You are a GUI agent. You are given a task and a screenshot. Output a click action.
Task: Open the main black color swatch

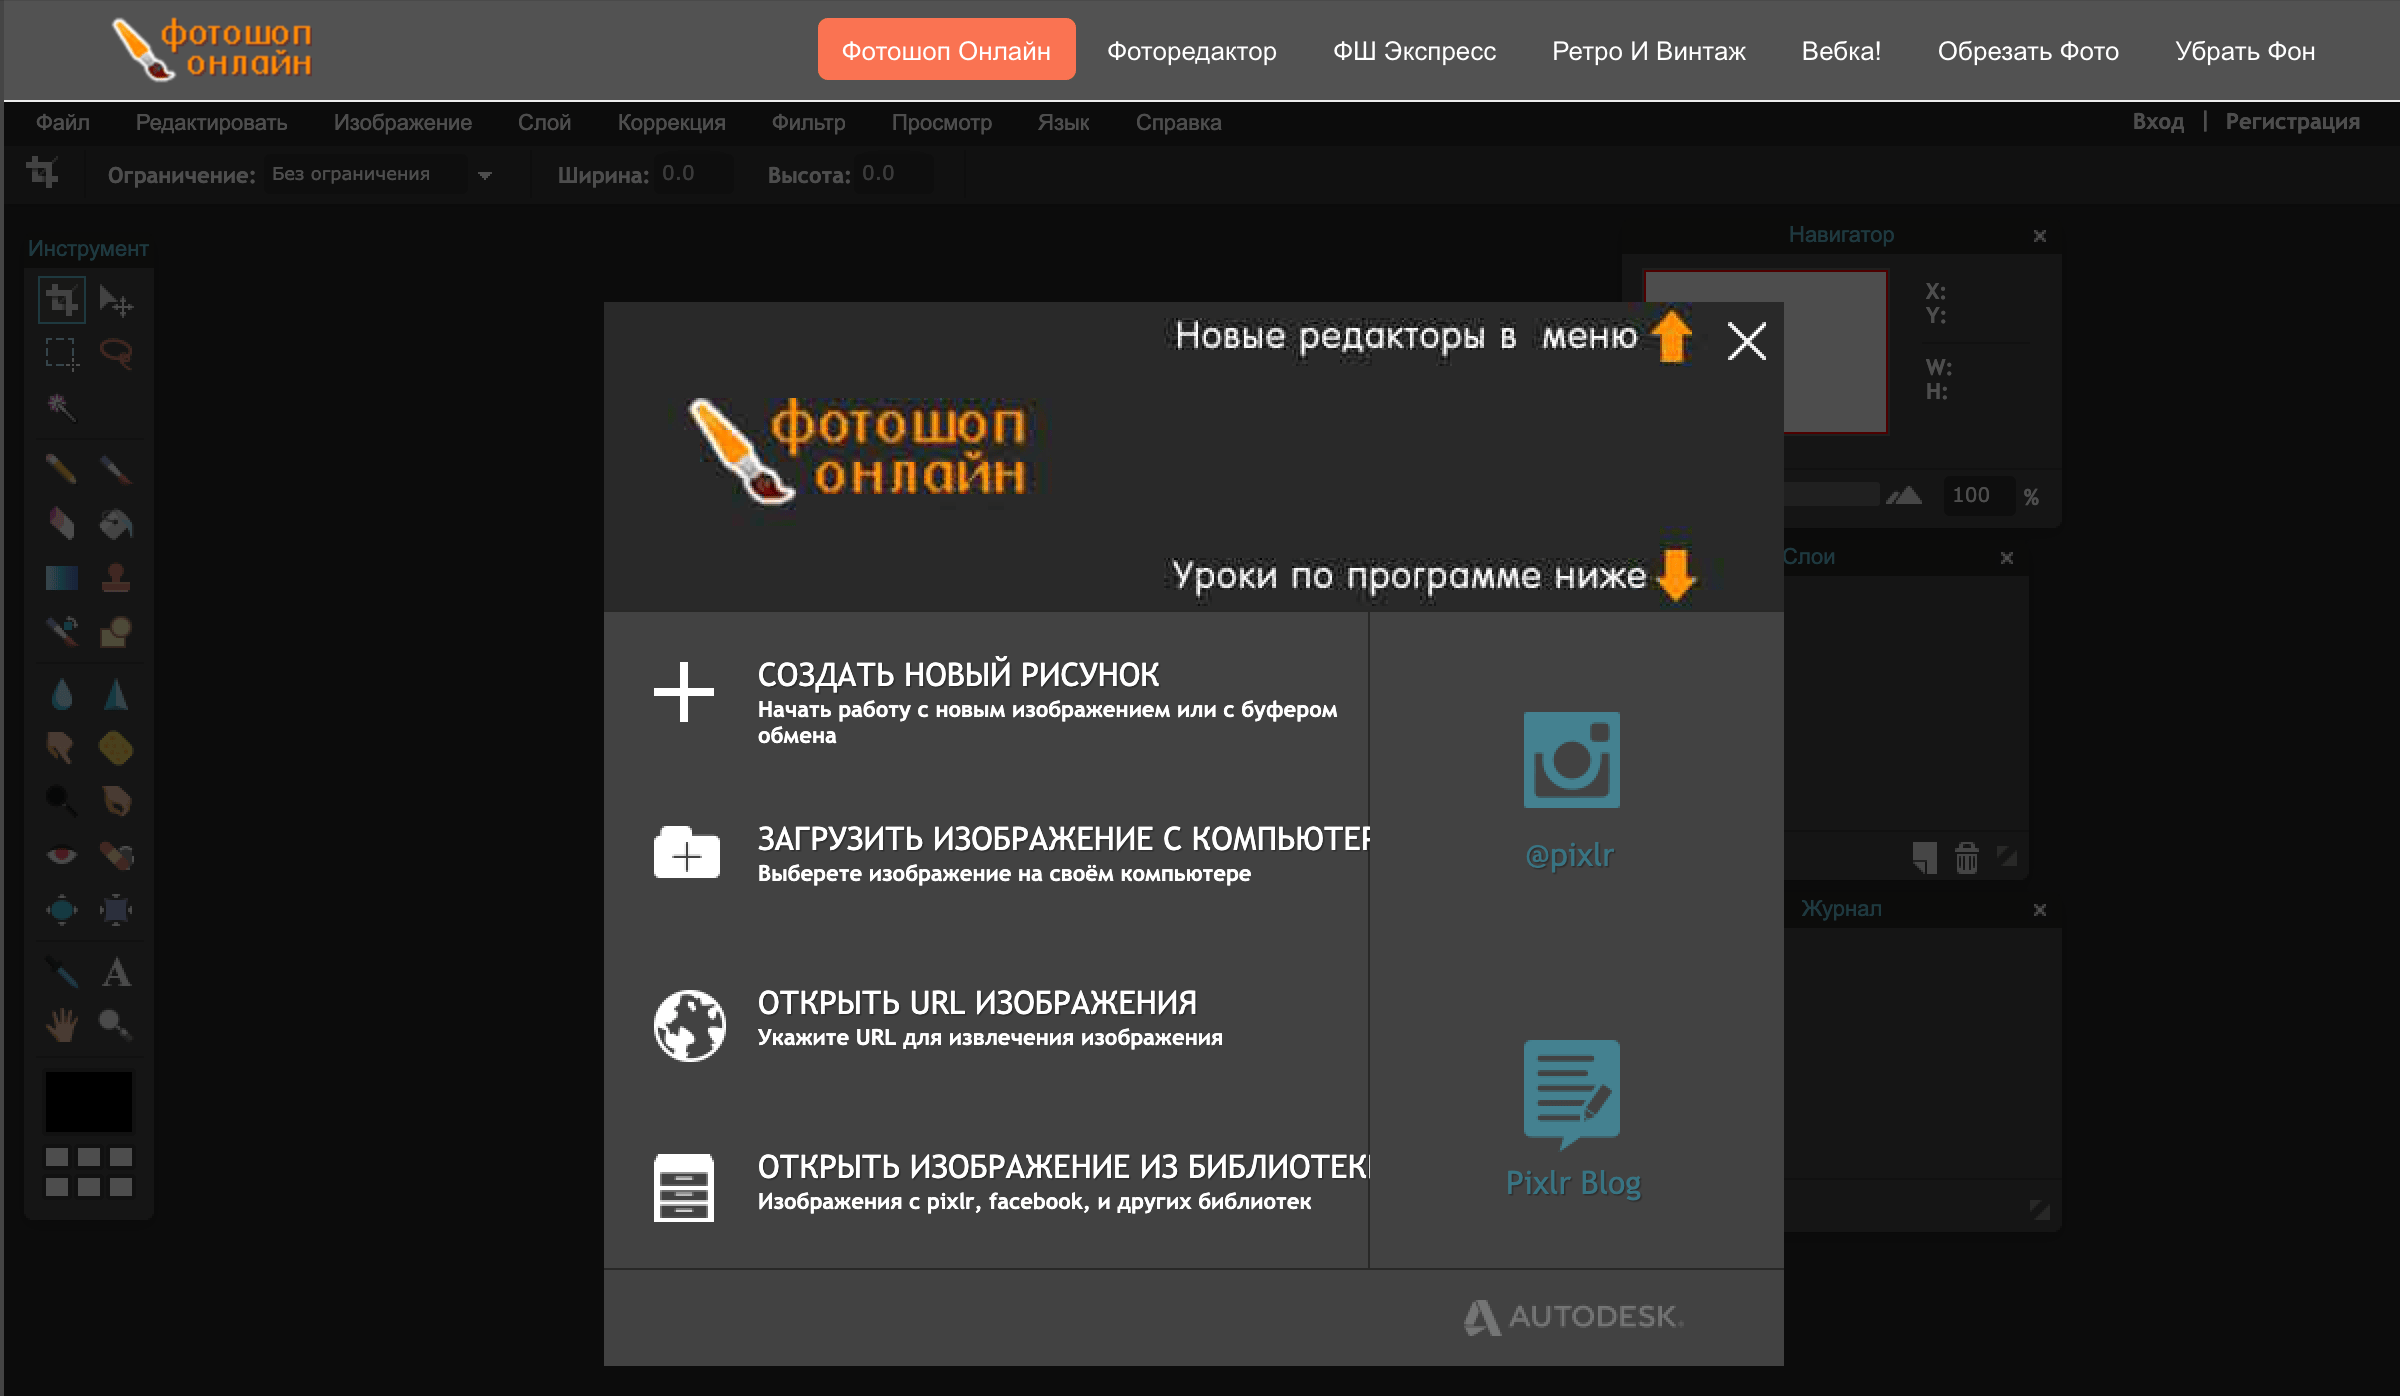pos(89,1101)
